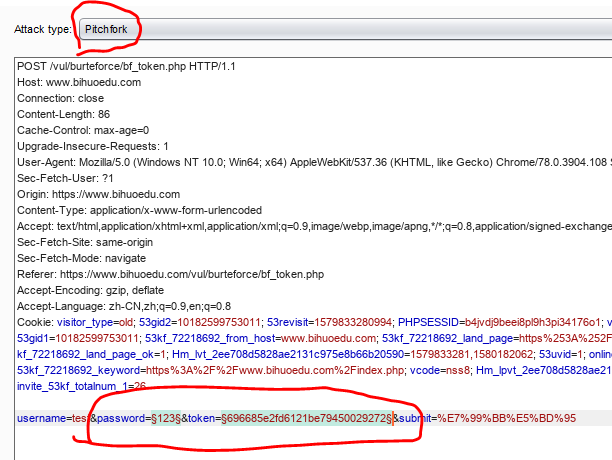Click the 'Content-Length: 86' header
612x460 pixels.
(64, 114)
